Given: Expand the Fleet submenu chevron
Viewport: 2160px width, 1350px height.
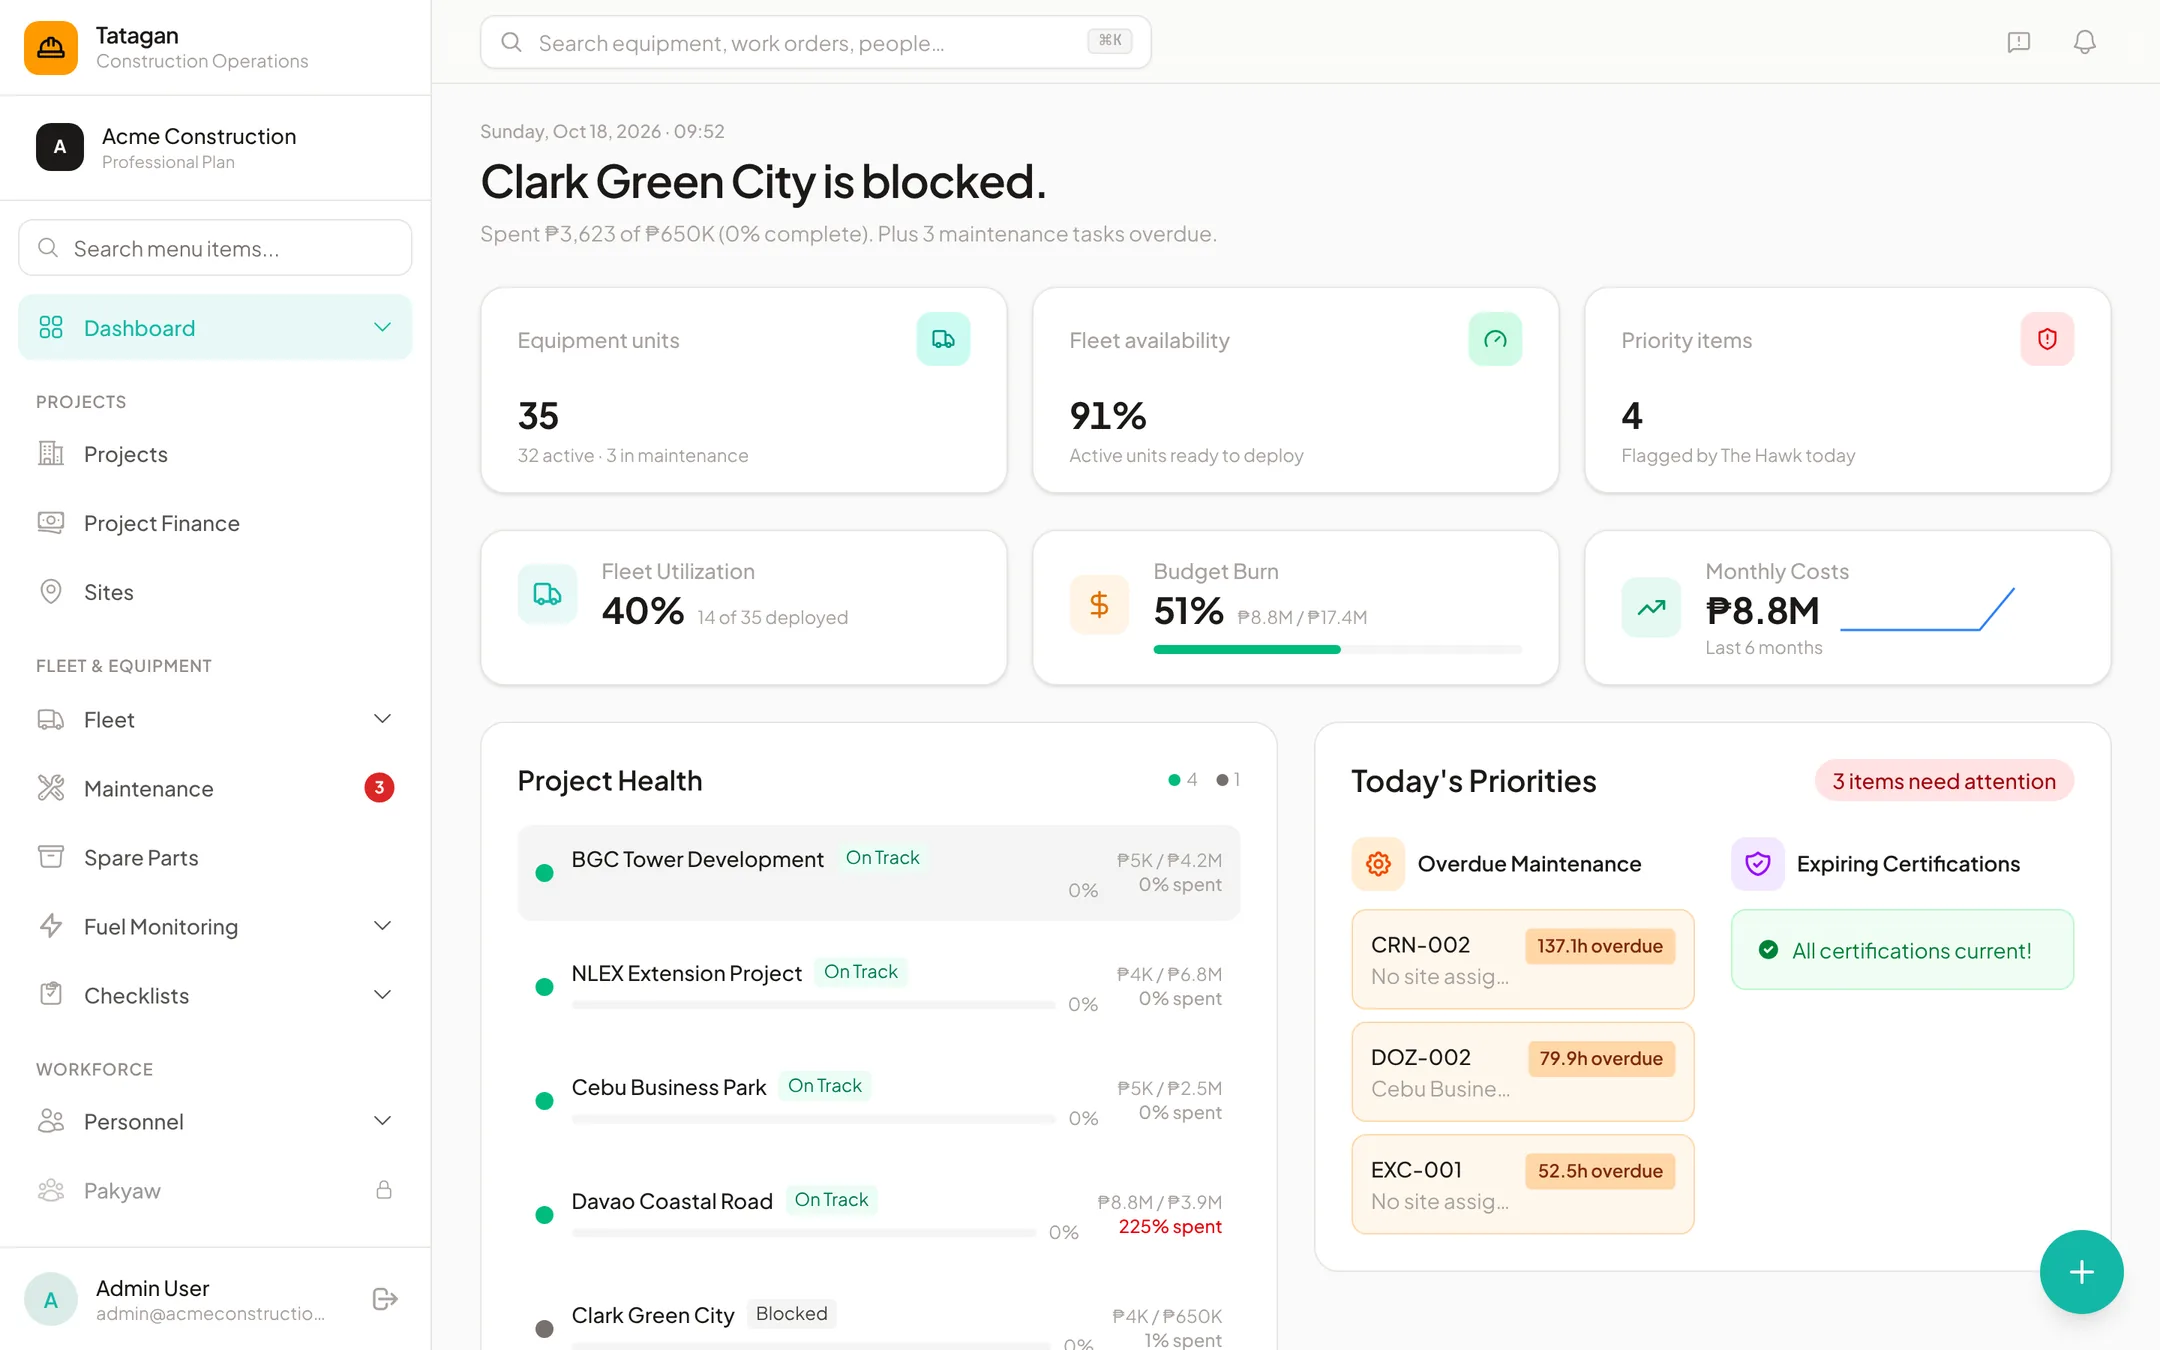Looking at the screenshot, I should [x=382, y=719].
